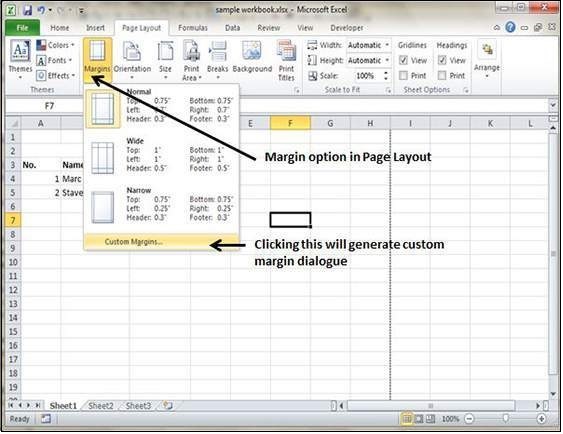Toggle the Headings View checkbox
The height and width of the screenshot is (434, 563).
(x=442, y=60)
